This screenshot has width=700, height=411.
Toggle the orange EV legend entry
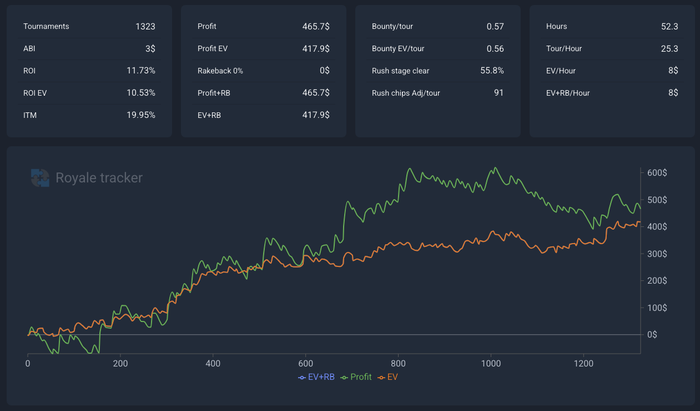(x=388, y=377)
